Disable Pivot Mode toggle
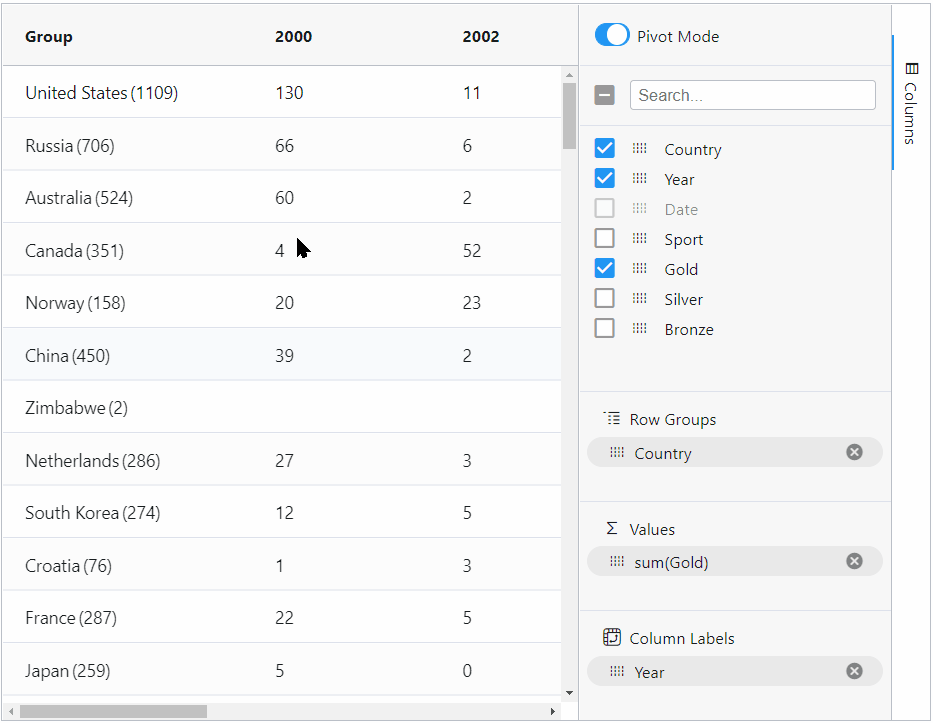This screenshot has height=723, width=933. [x=612, y=34]
